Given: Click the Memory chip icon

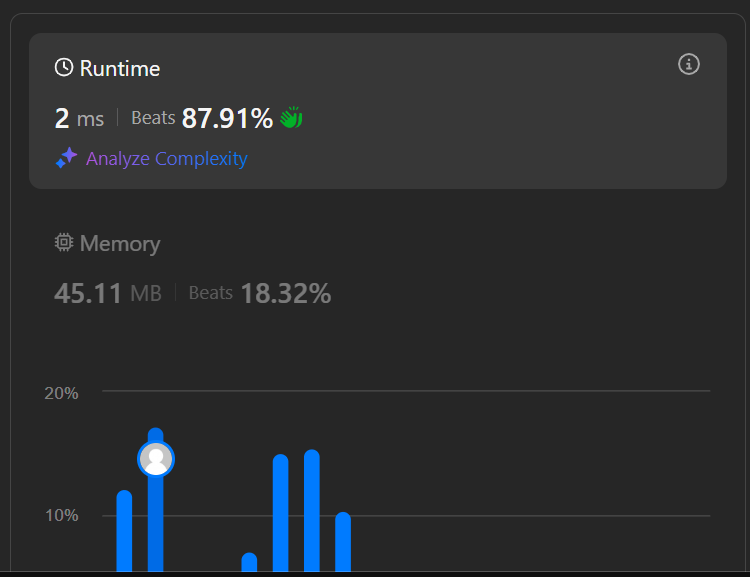Looking at the screenshot, I should [x=64, y=243].
